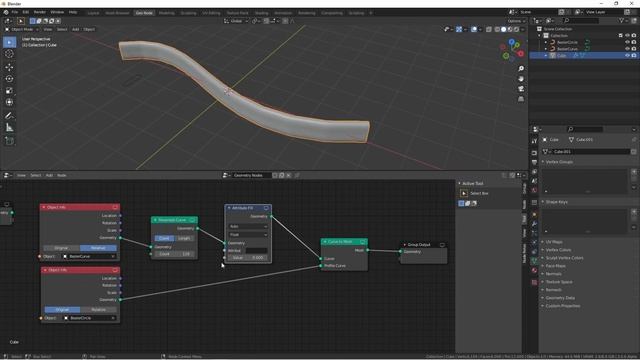Toggle visibility of the first BezierCircle item
This screenshot has width=640, height=360.
pyautogui.click(x=627, y=42)
